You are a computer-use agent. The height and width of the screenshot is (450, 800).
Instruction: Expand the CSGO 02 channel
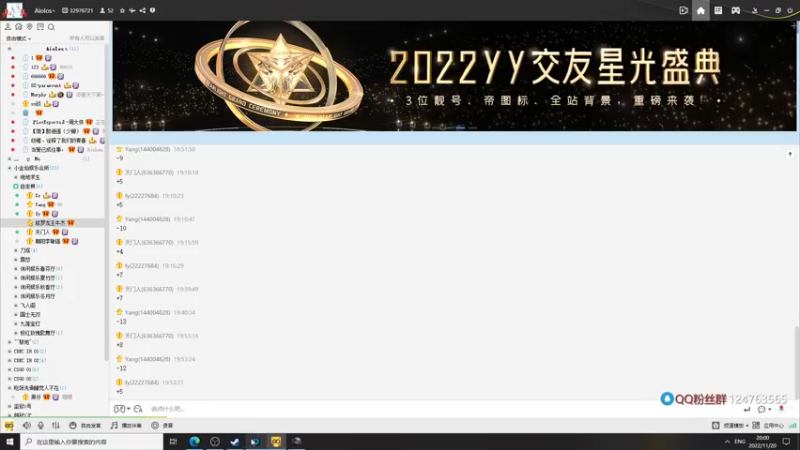pyautogui.click(x=10, y=379)
